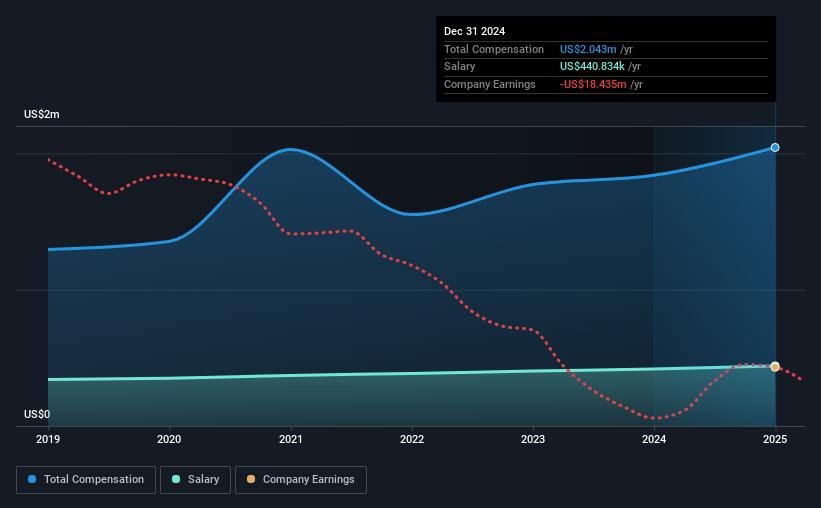Screen dimensions: 821x508
Task: Click the 2021 x-axis label
Action: (x=291, y=439)
